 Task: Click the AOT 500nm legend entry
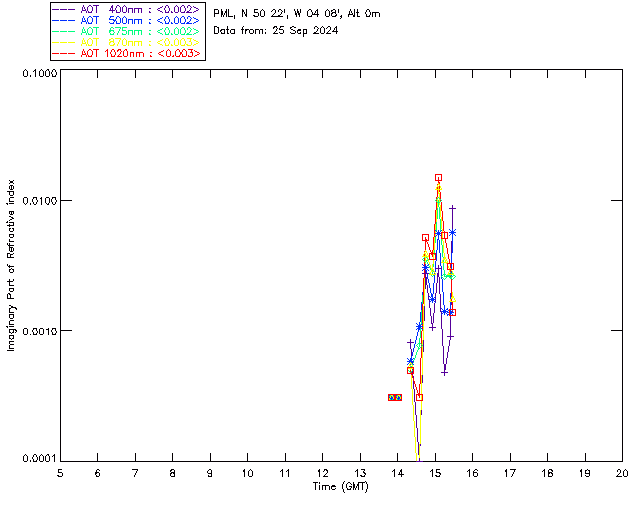127,20
